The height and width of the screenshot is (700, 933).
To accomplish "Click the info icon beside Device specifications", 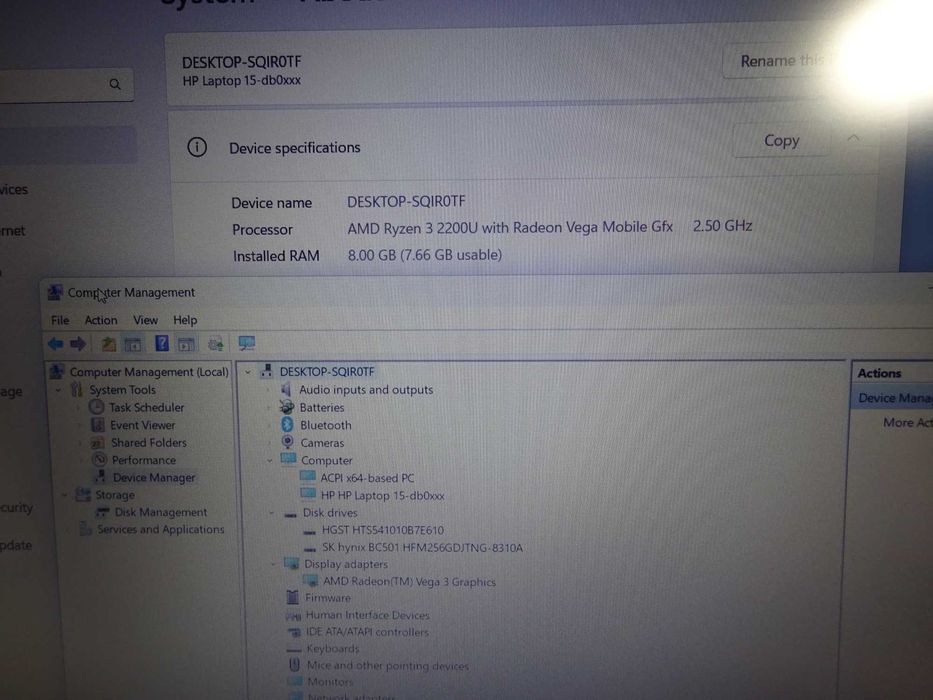I will (197, 147).
